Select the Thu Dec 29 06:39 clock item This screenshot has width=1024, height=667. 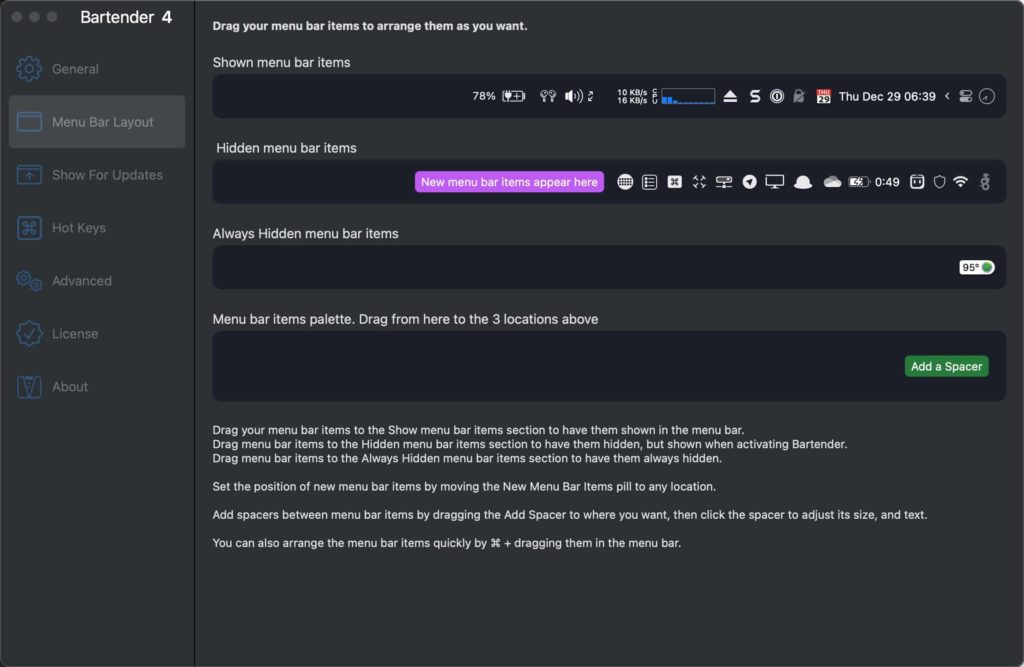coord(887,96)
